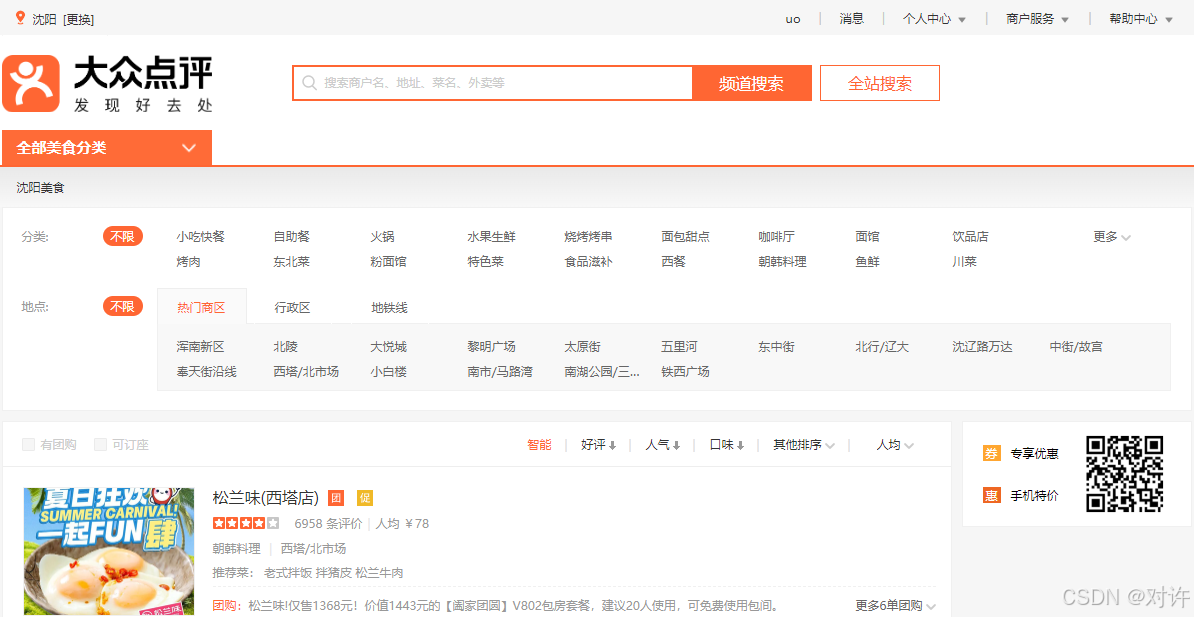
Task: Click the username uo
Action: click(x=793, y=19)
